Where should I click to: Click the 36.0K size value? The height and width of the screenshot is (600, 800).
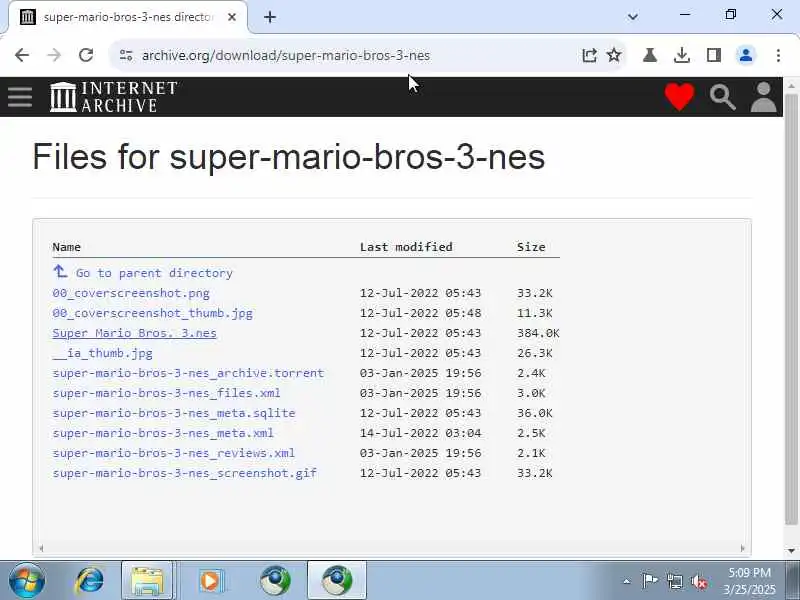point(535,413)
